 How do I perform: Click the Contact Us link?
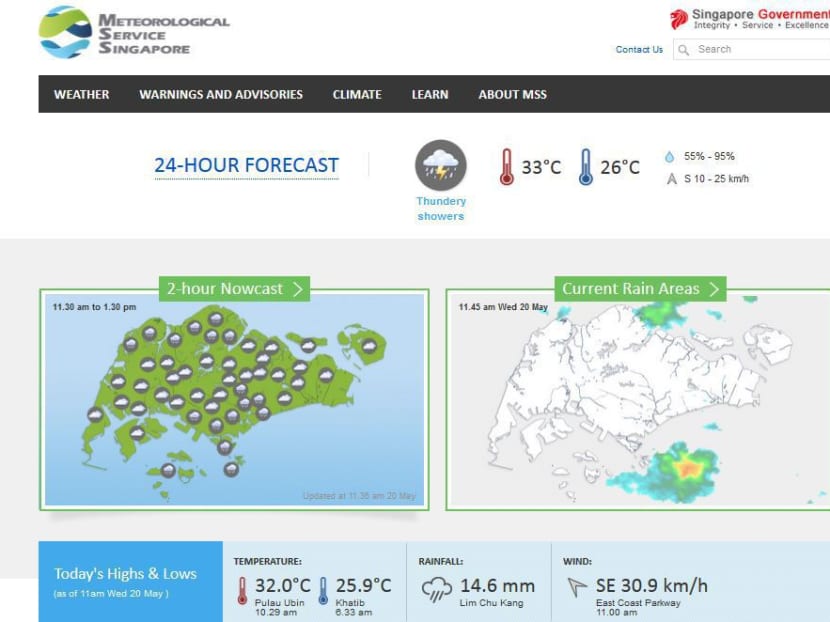tap(638, 49)
